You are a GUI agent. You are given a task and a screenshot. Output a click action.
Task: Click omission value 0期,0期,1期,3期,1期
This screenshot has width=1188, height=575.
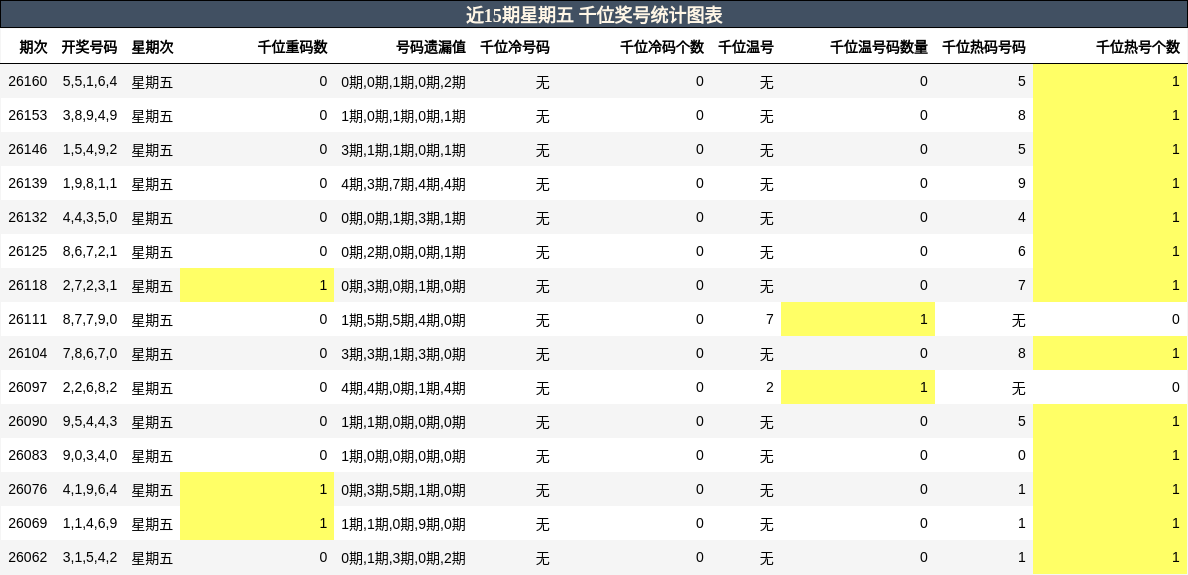click(x=403, y=218)
